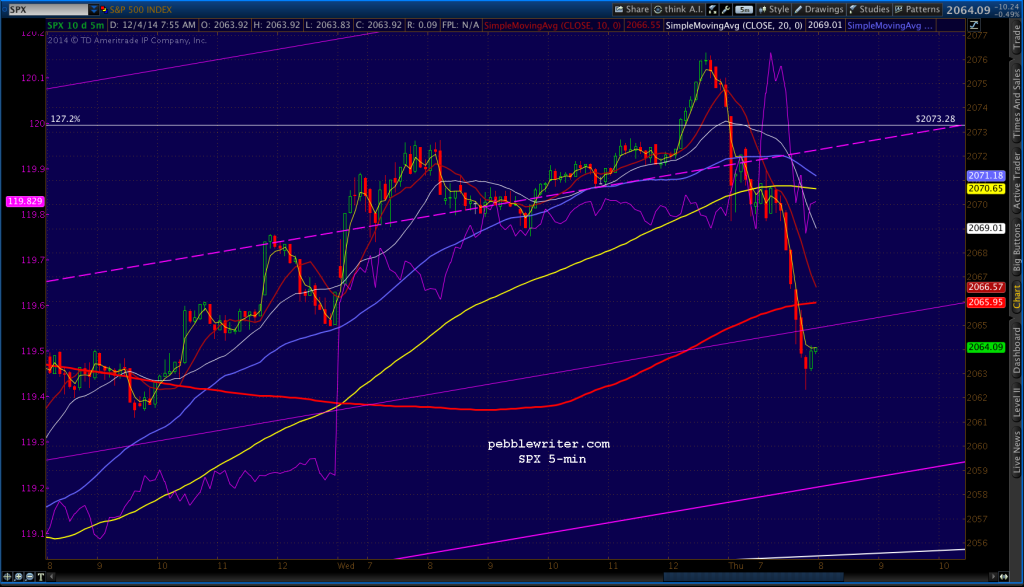Viewport: 1024px width, 587px height.
Task: Open the Style menu
Action: (x=774, y=9)
